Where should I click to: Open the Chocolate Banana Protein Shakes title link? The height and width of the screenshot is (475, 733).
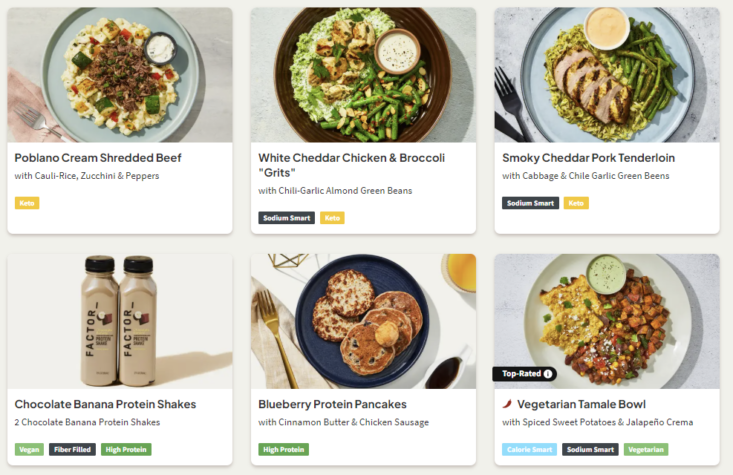105,404
